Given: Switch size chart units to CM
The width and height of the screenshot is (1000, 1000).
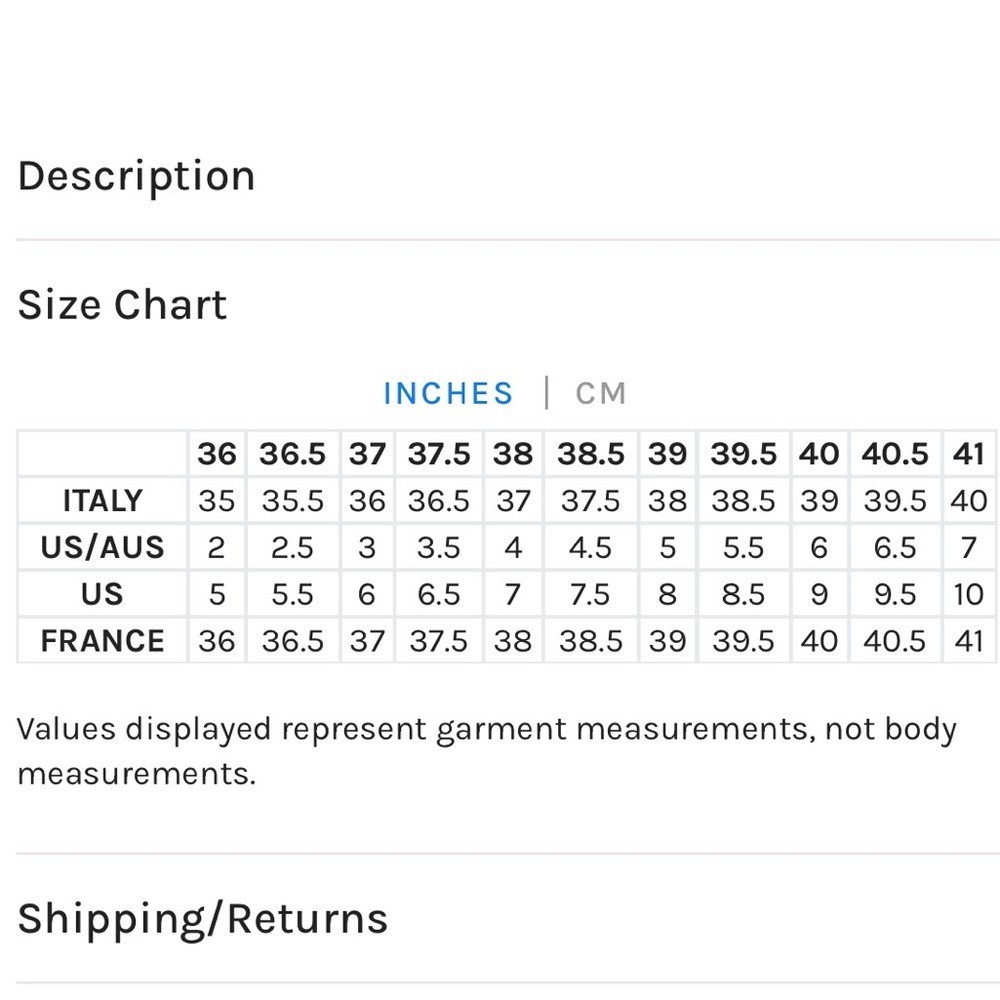Looking at the screenshot, I should pyautogui.click(x=601, y=393).
